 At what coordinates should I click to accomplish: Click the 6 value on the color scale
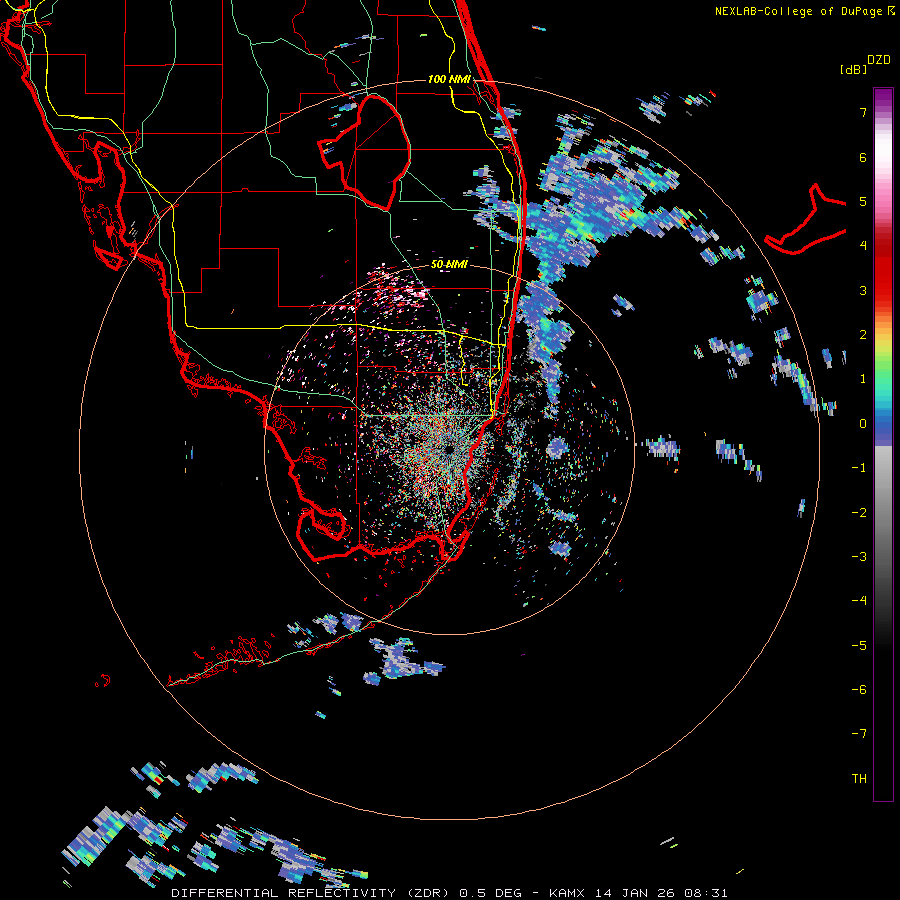pyautogui.click(x=863, y=157)
